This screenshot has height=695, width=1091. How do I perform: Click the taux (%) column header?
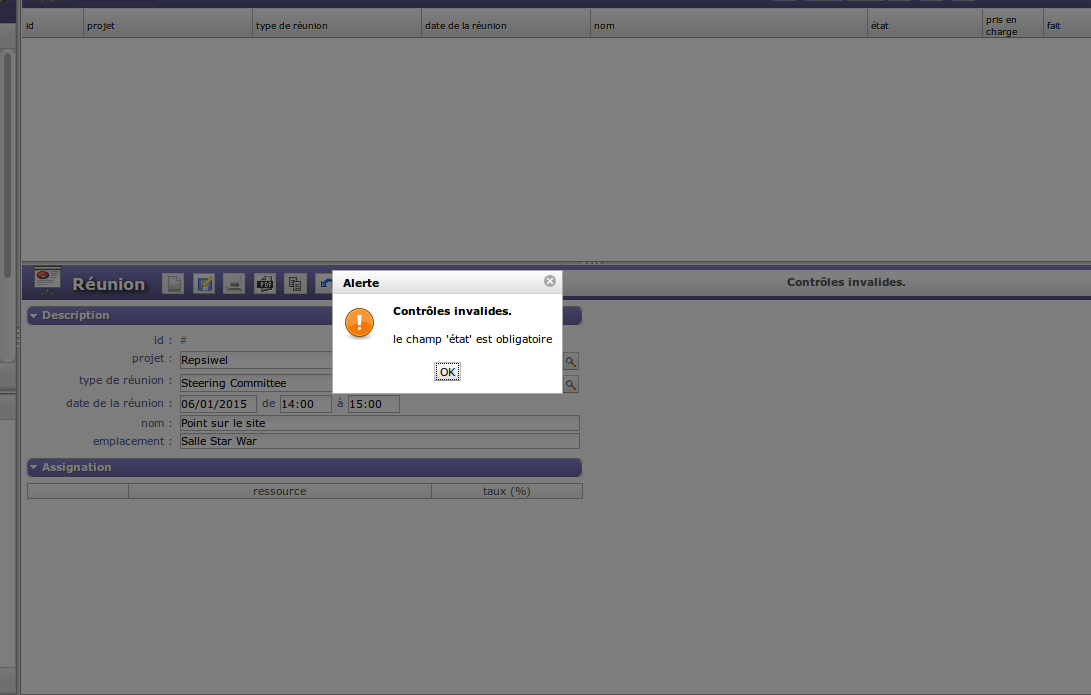click(x=507, y=491)
